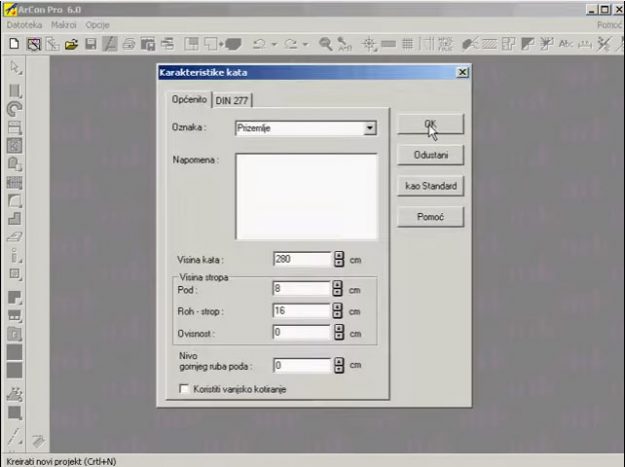Click the Odustani button
The width and height of the screenshot is (625, 467).
430,155
